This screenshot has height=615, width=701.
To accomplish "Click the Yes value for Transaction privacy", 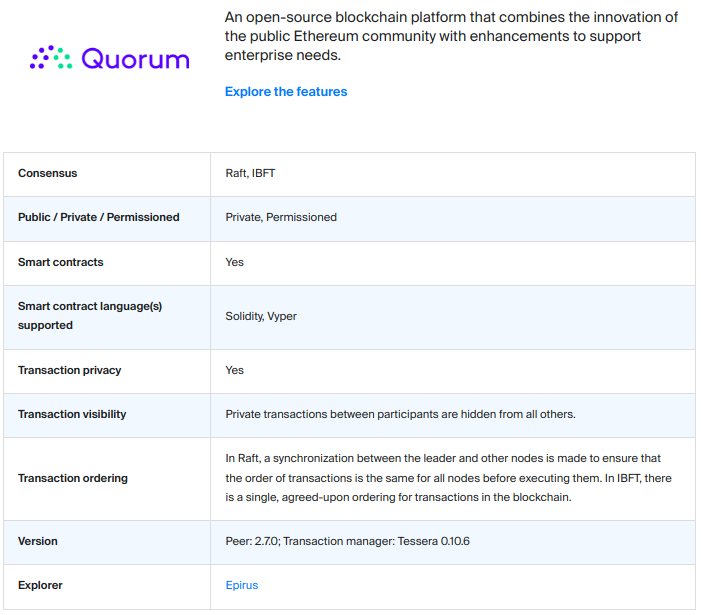I will (234, 370).
